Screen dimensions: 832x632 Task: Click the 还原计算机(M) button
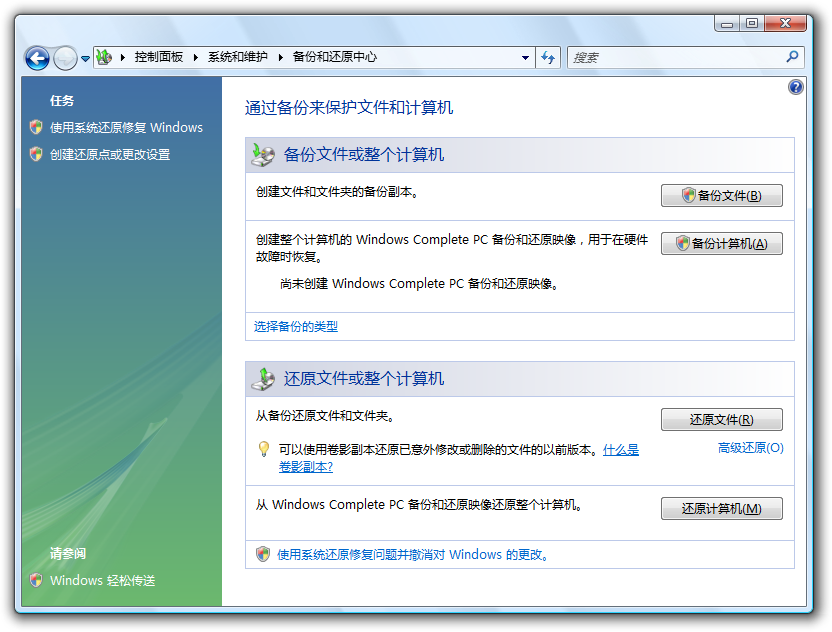tap(722, 508)
